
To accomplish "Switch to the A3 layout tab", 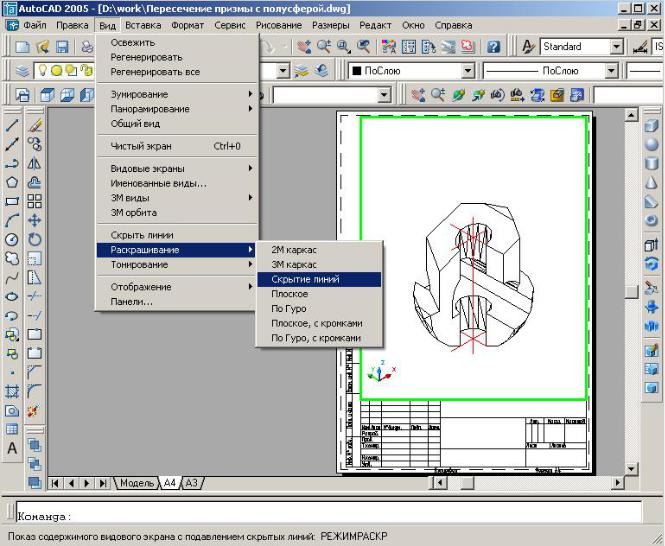I will click(192, 483).
